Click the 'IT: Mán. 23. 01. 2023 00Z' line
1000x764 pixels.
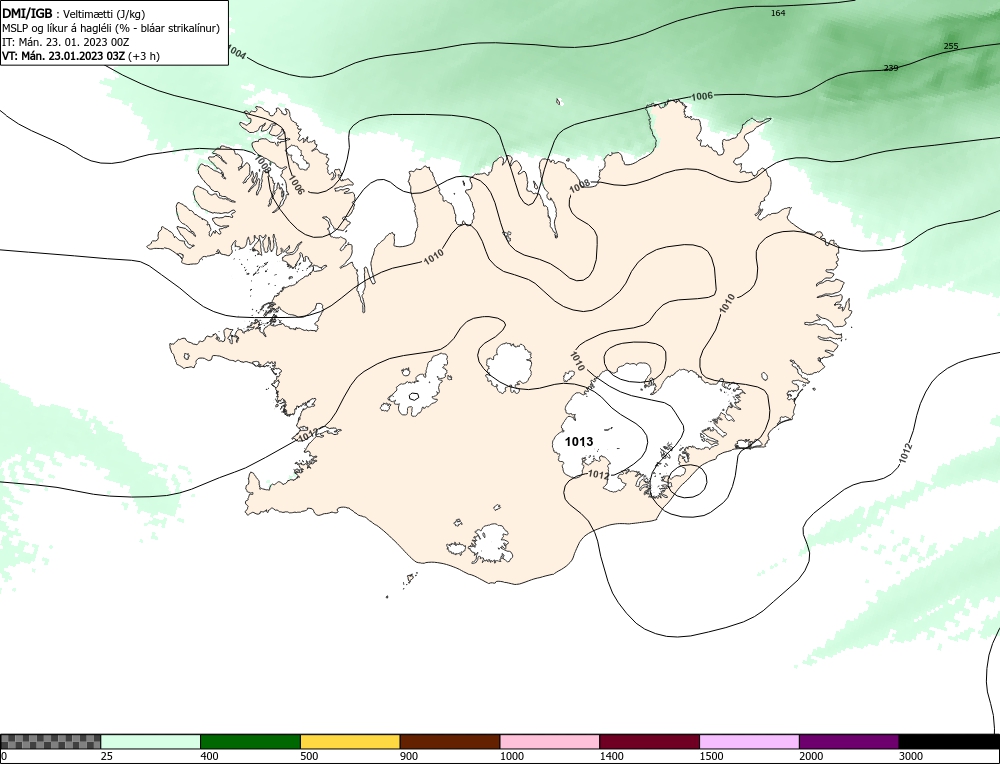point(66,42)
